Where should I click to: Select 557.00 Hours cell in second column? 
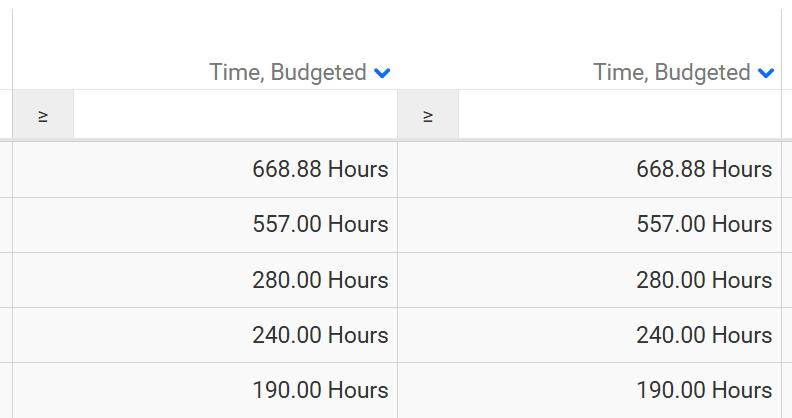coord(704,225)
